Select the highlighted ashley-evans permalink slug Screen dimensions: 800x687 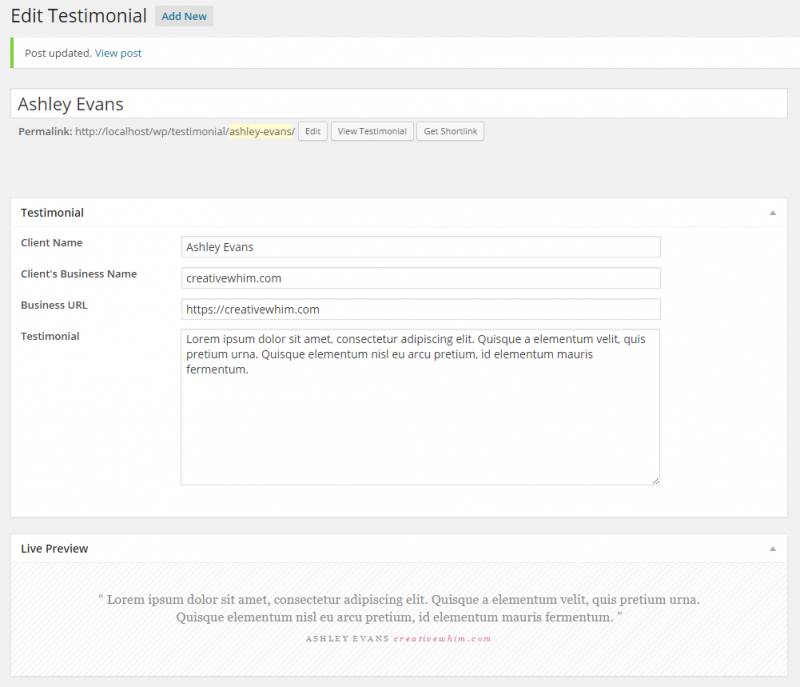click(262, 132)
